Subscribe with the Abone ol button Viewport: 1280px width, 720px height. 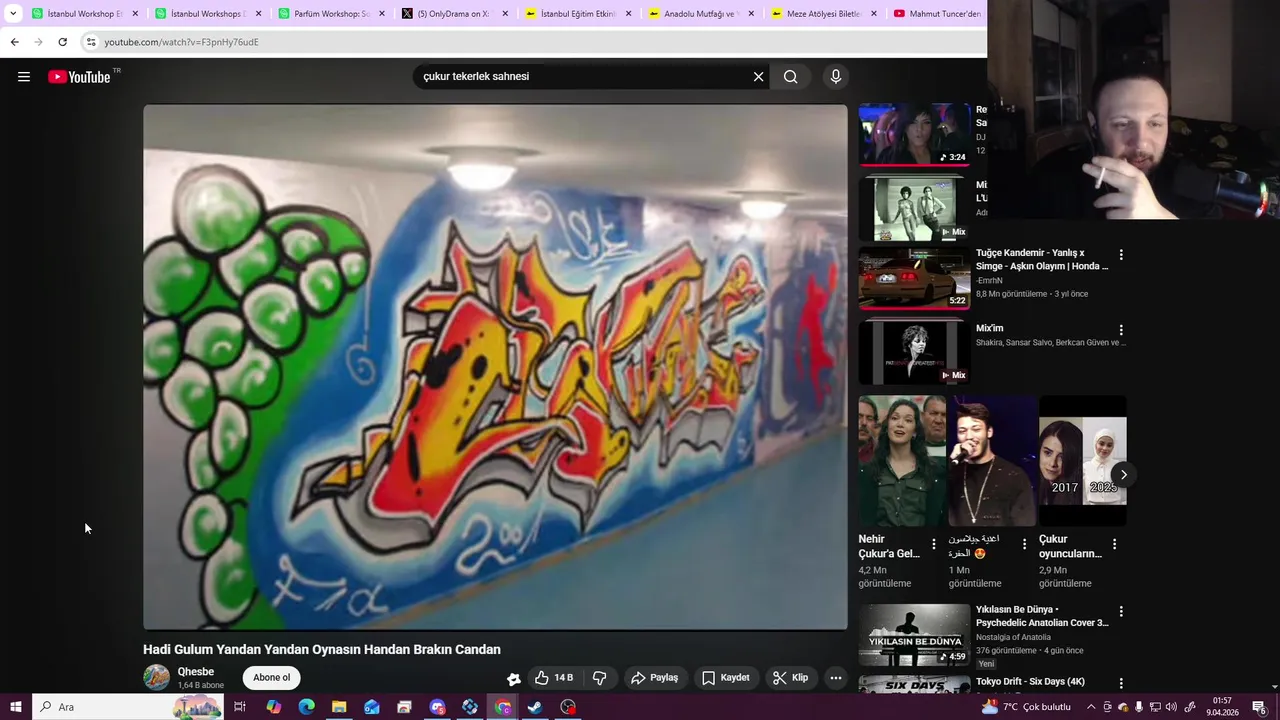pos(271,678)
